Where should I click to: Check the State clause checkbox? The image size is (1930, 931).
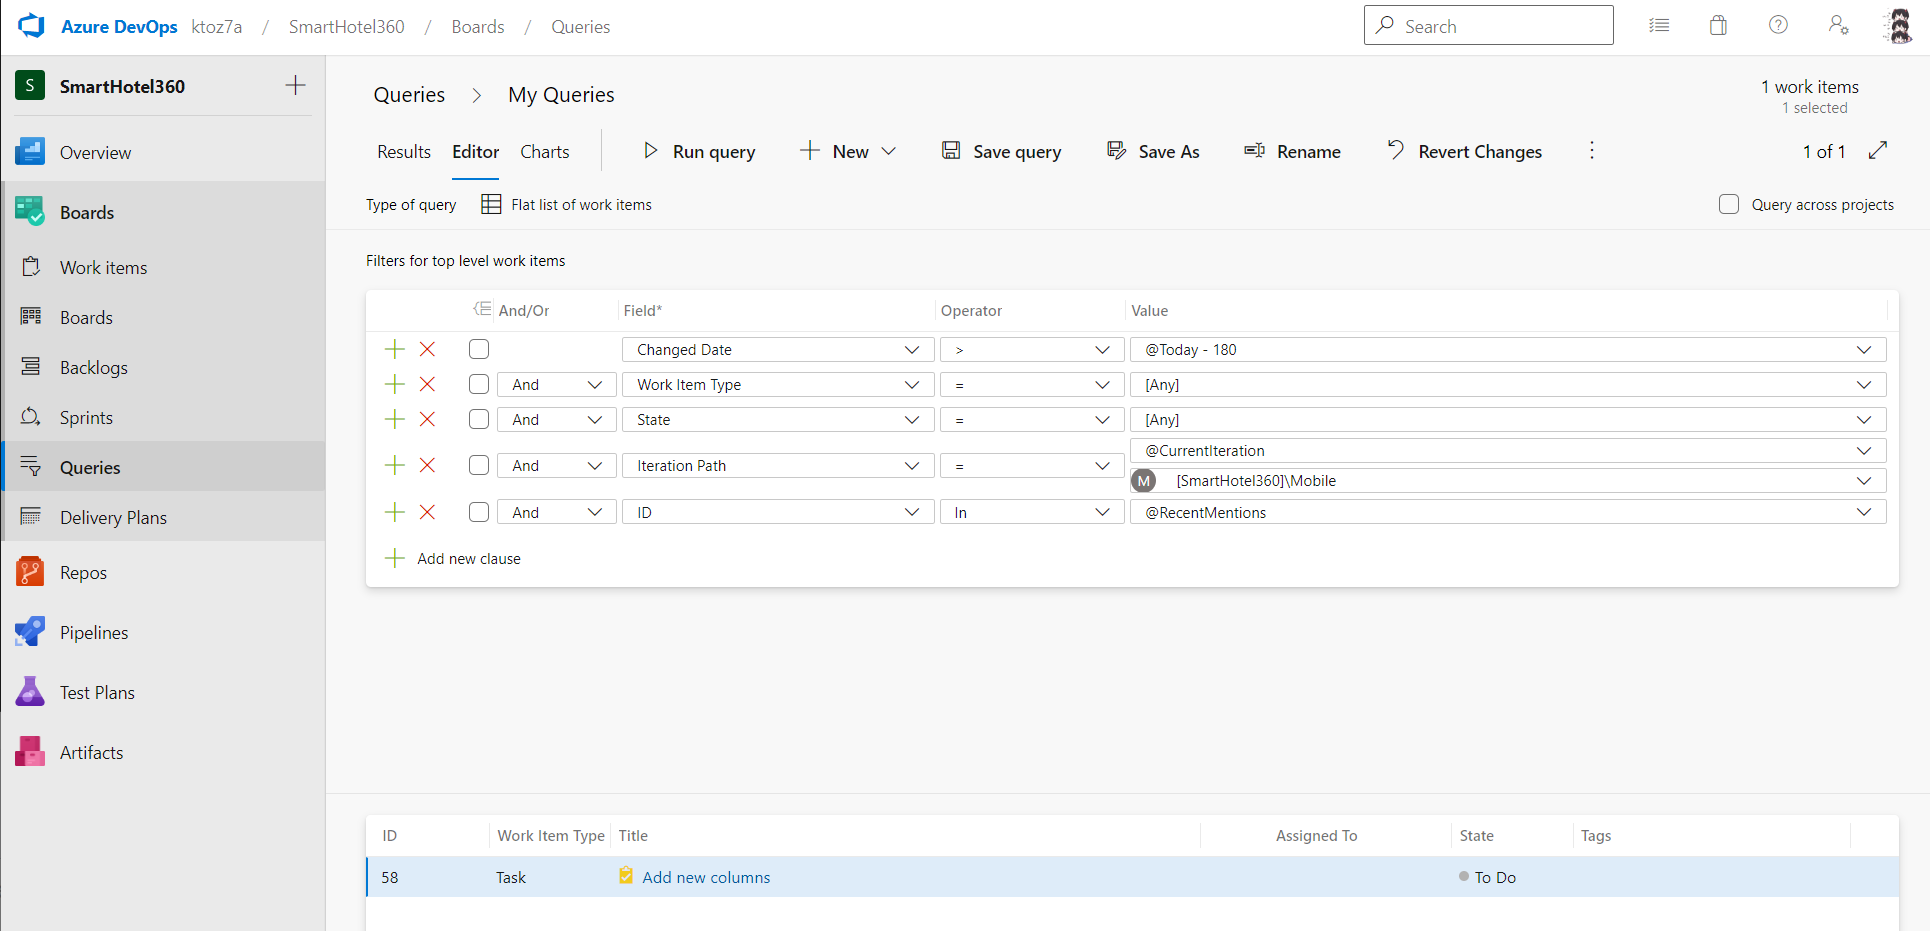479,419
